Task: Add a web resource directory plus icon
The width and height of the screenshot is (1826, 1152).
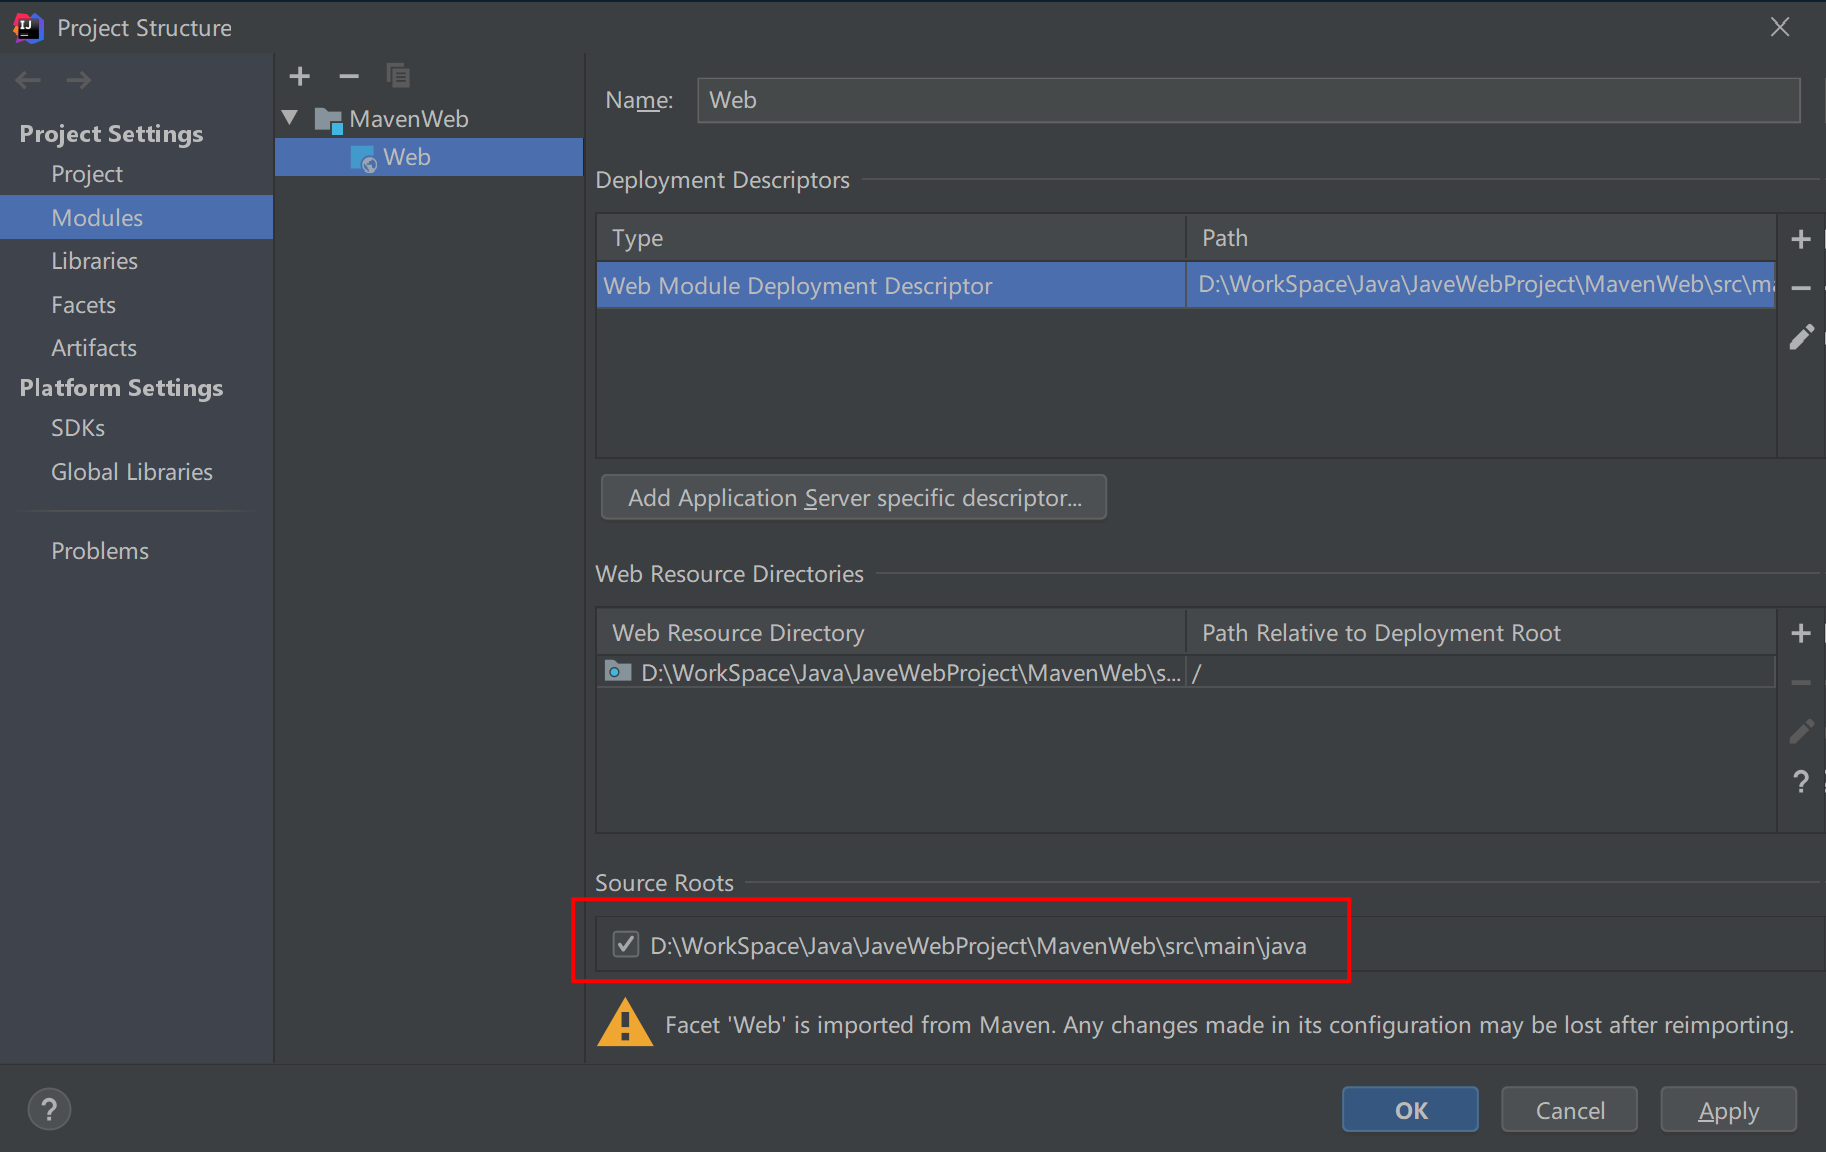Action: tap(1801, 633)
